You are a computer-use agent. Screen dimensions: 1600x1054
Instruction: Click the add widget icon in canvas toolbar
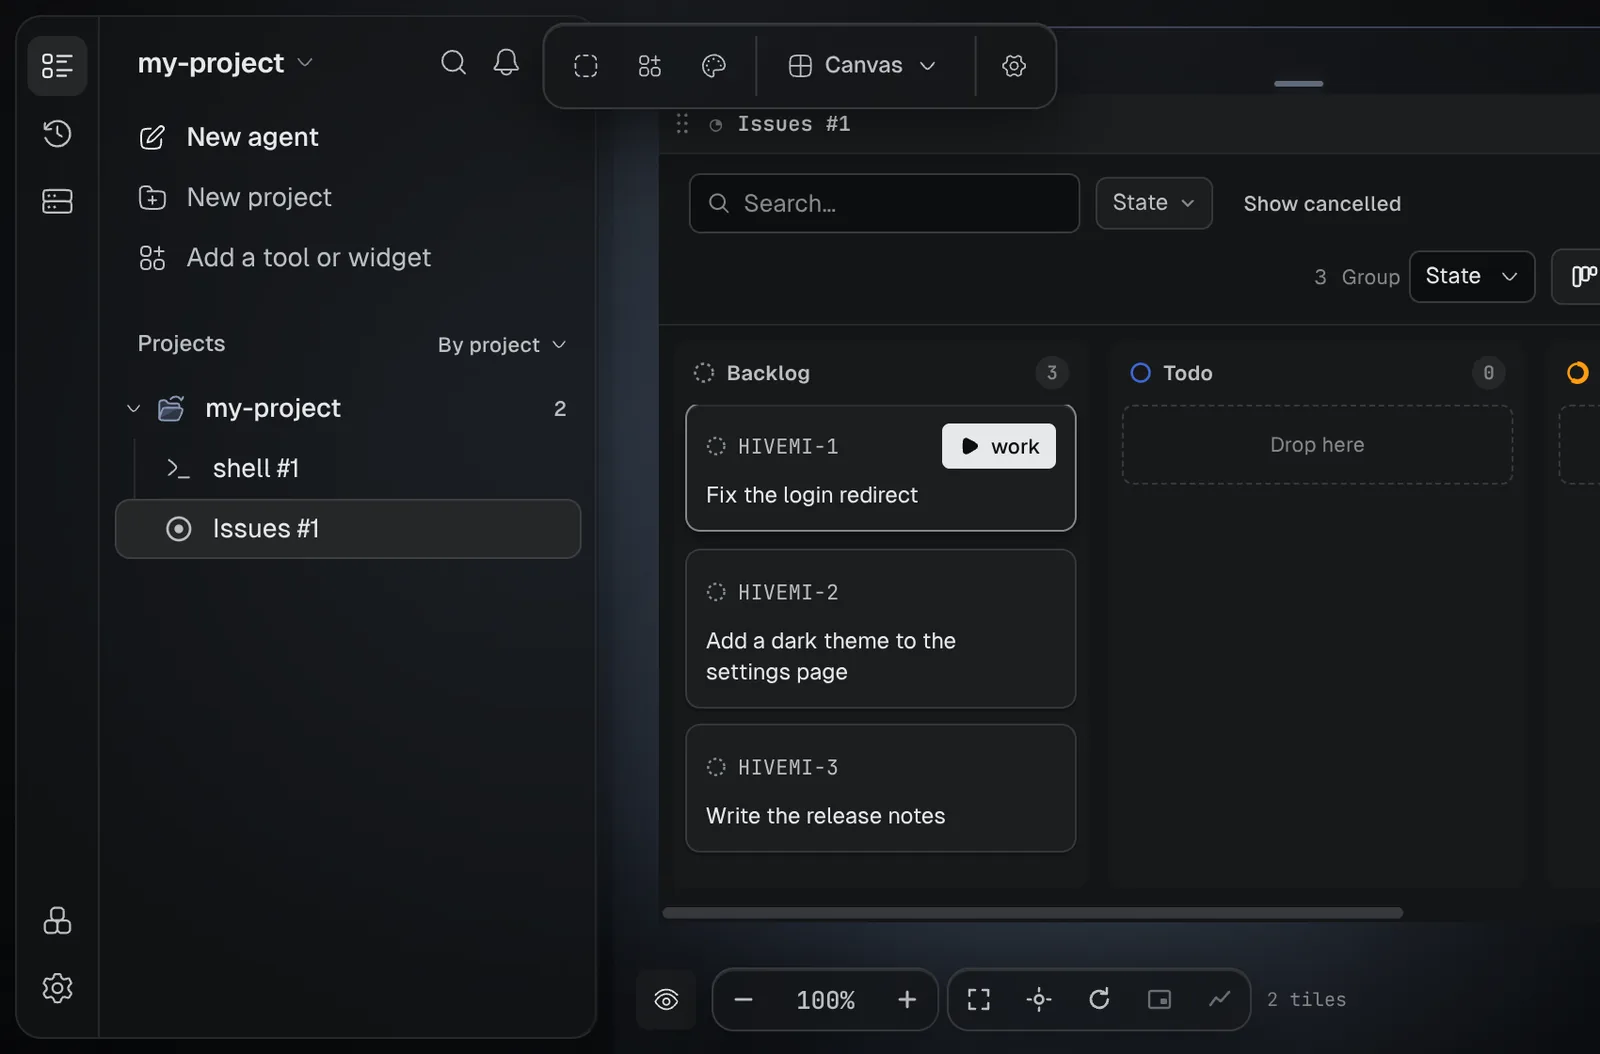click(649, 66)
